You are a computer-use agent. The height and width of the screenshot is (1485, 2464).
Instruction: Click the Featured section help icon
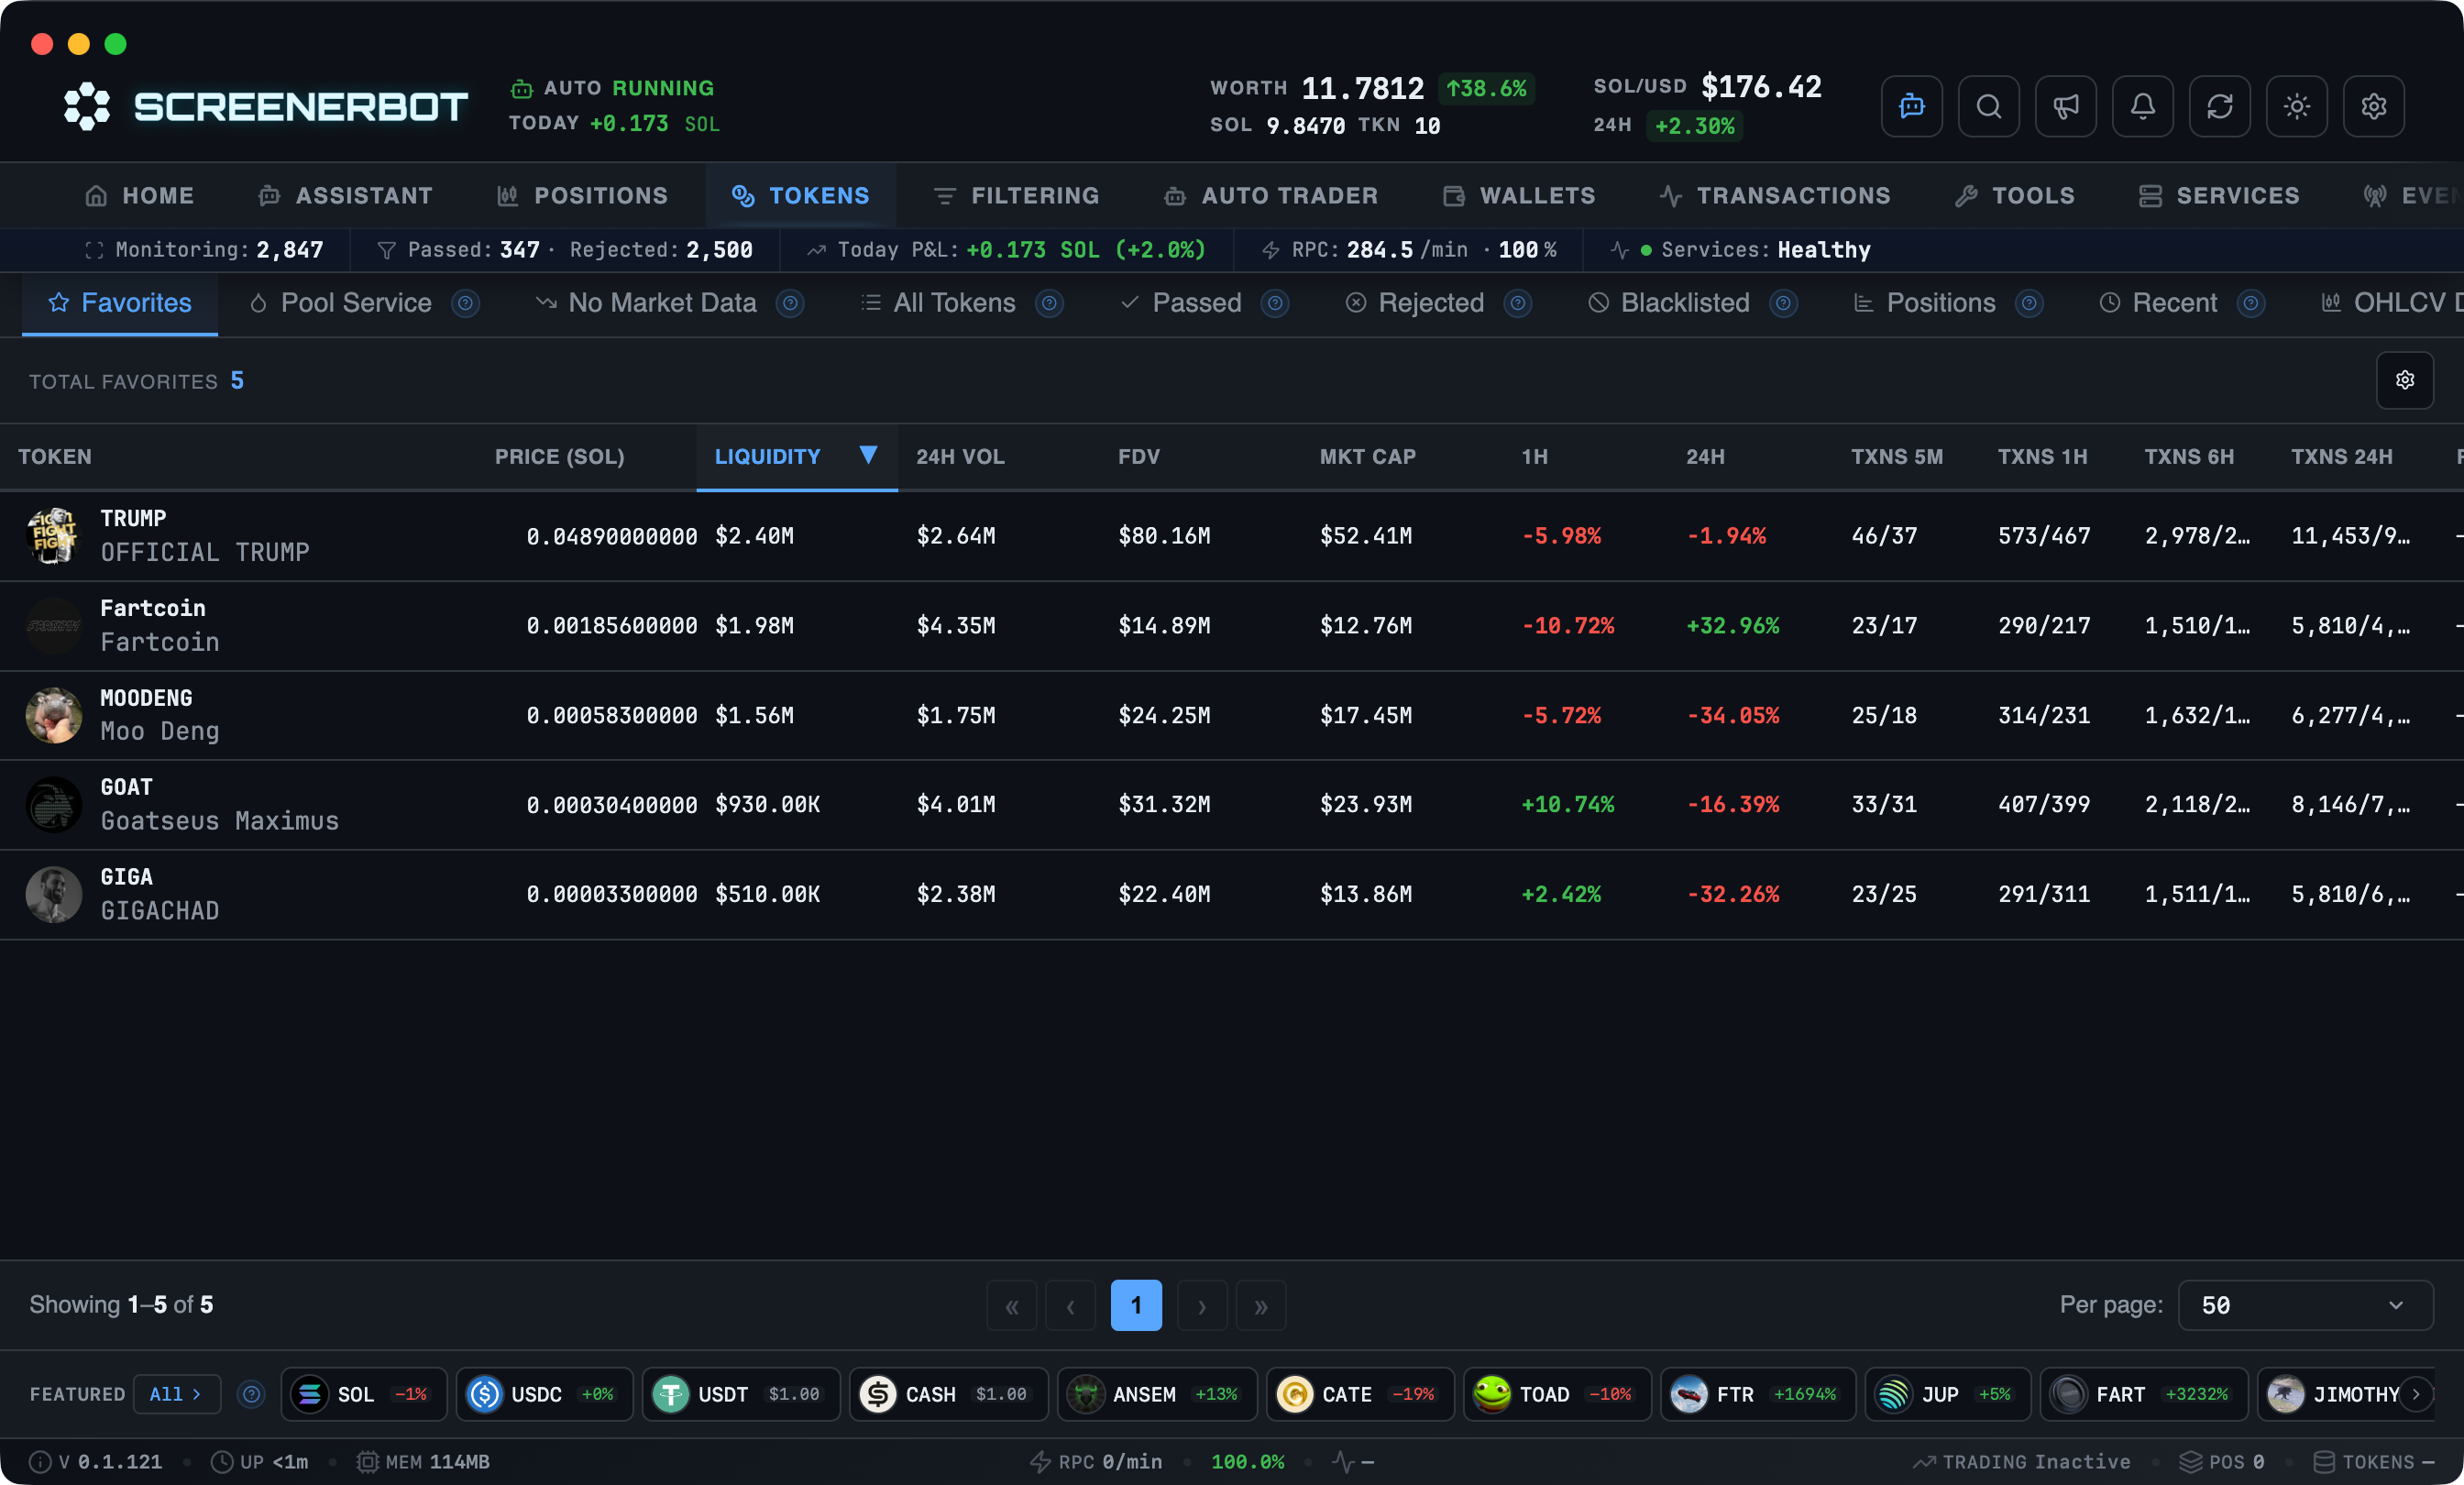tap(251, 1393)
